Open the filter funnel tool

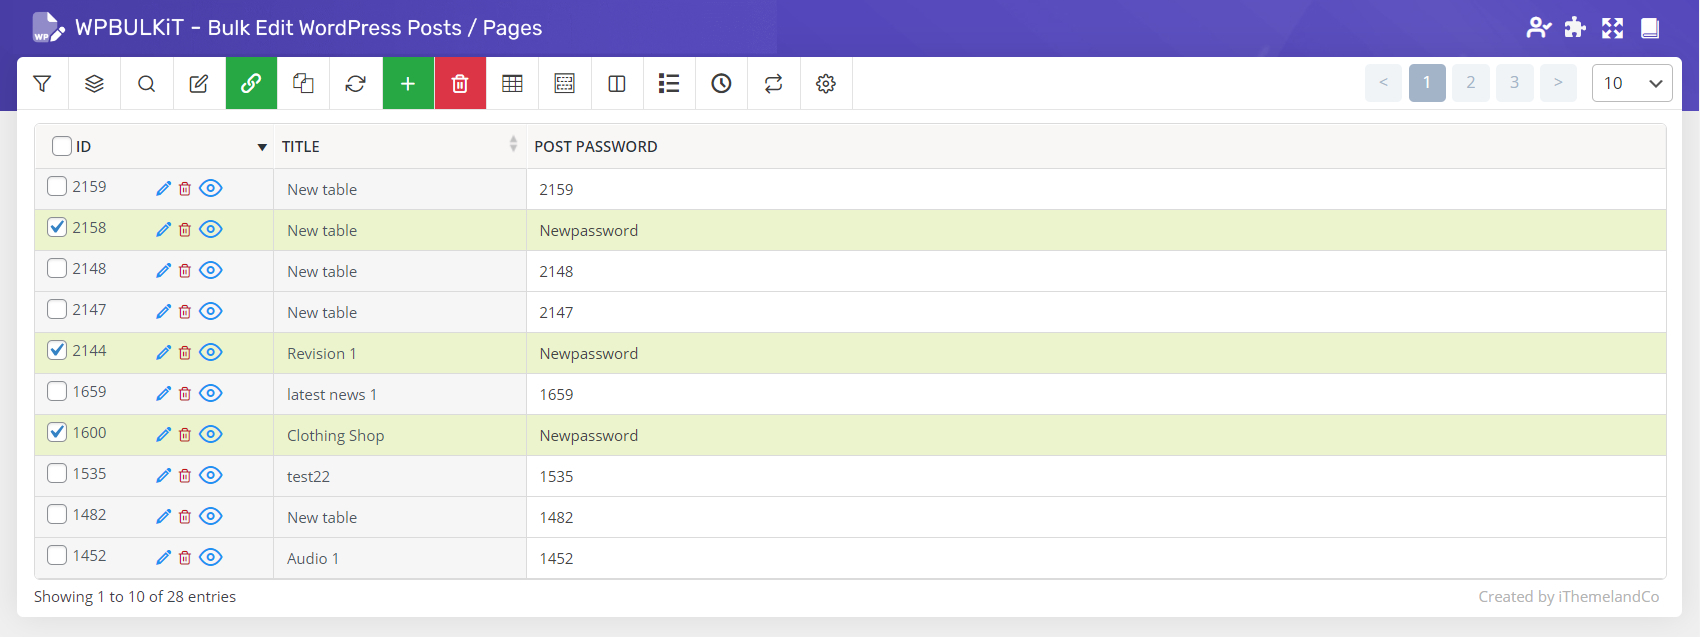[42, 84]
